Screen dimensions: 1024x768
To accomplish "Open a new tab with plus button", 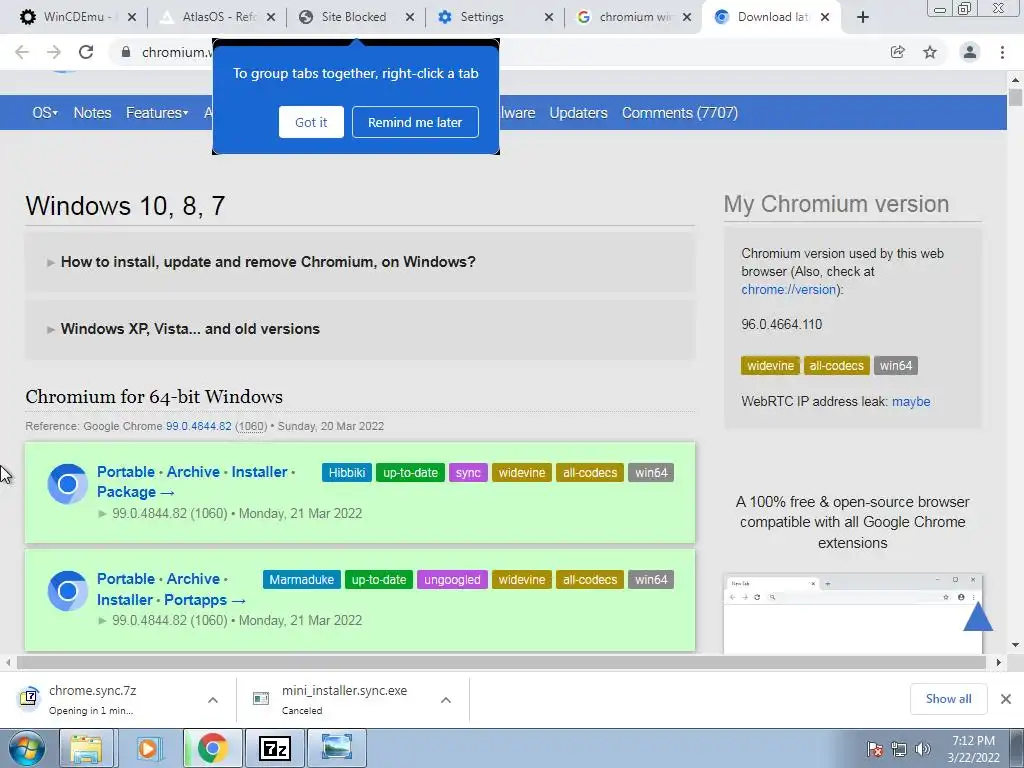I will [x=863, y=17].
